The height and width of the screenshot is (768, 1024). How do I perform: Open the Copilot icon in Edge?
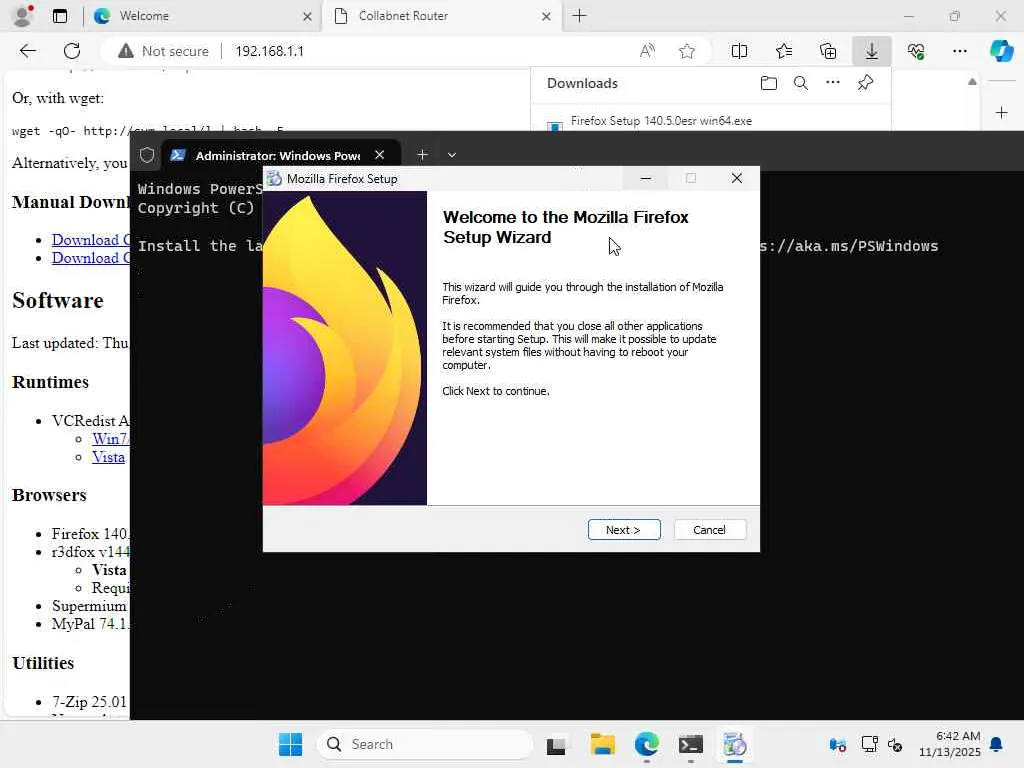point(1001,51)
